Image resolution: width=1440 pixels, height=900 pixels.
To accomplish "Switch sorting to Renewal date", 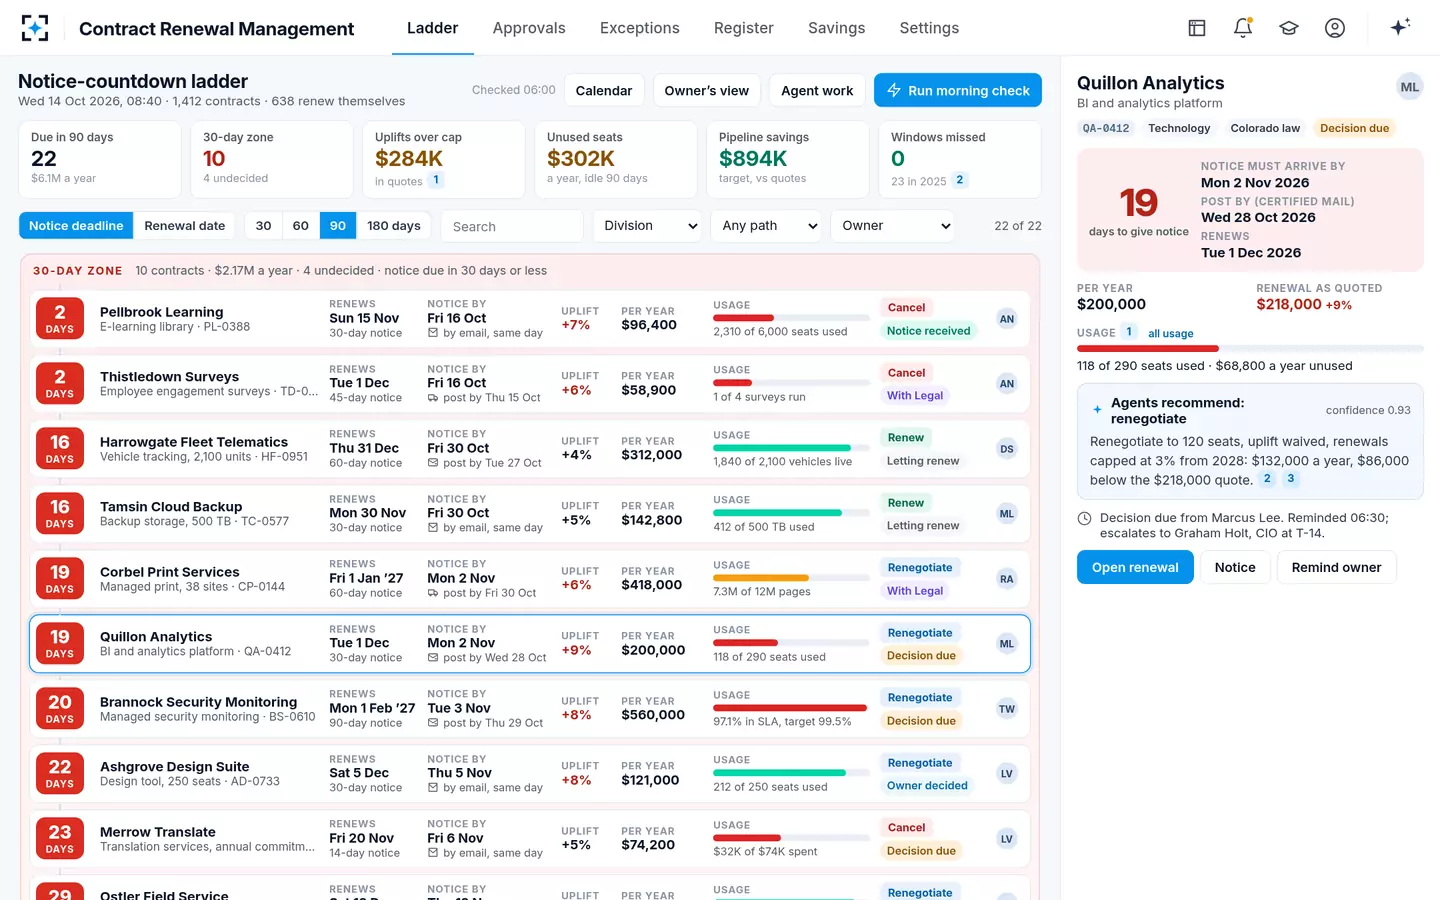I will click(x=185, y=226).
